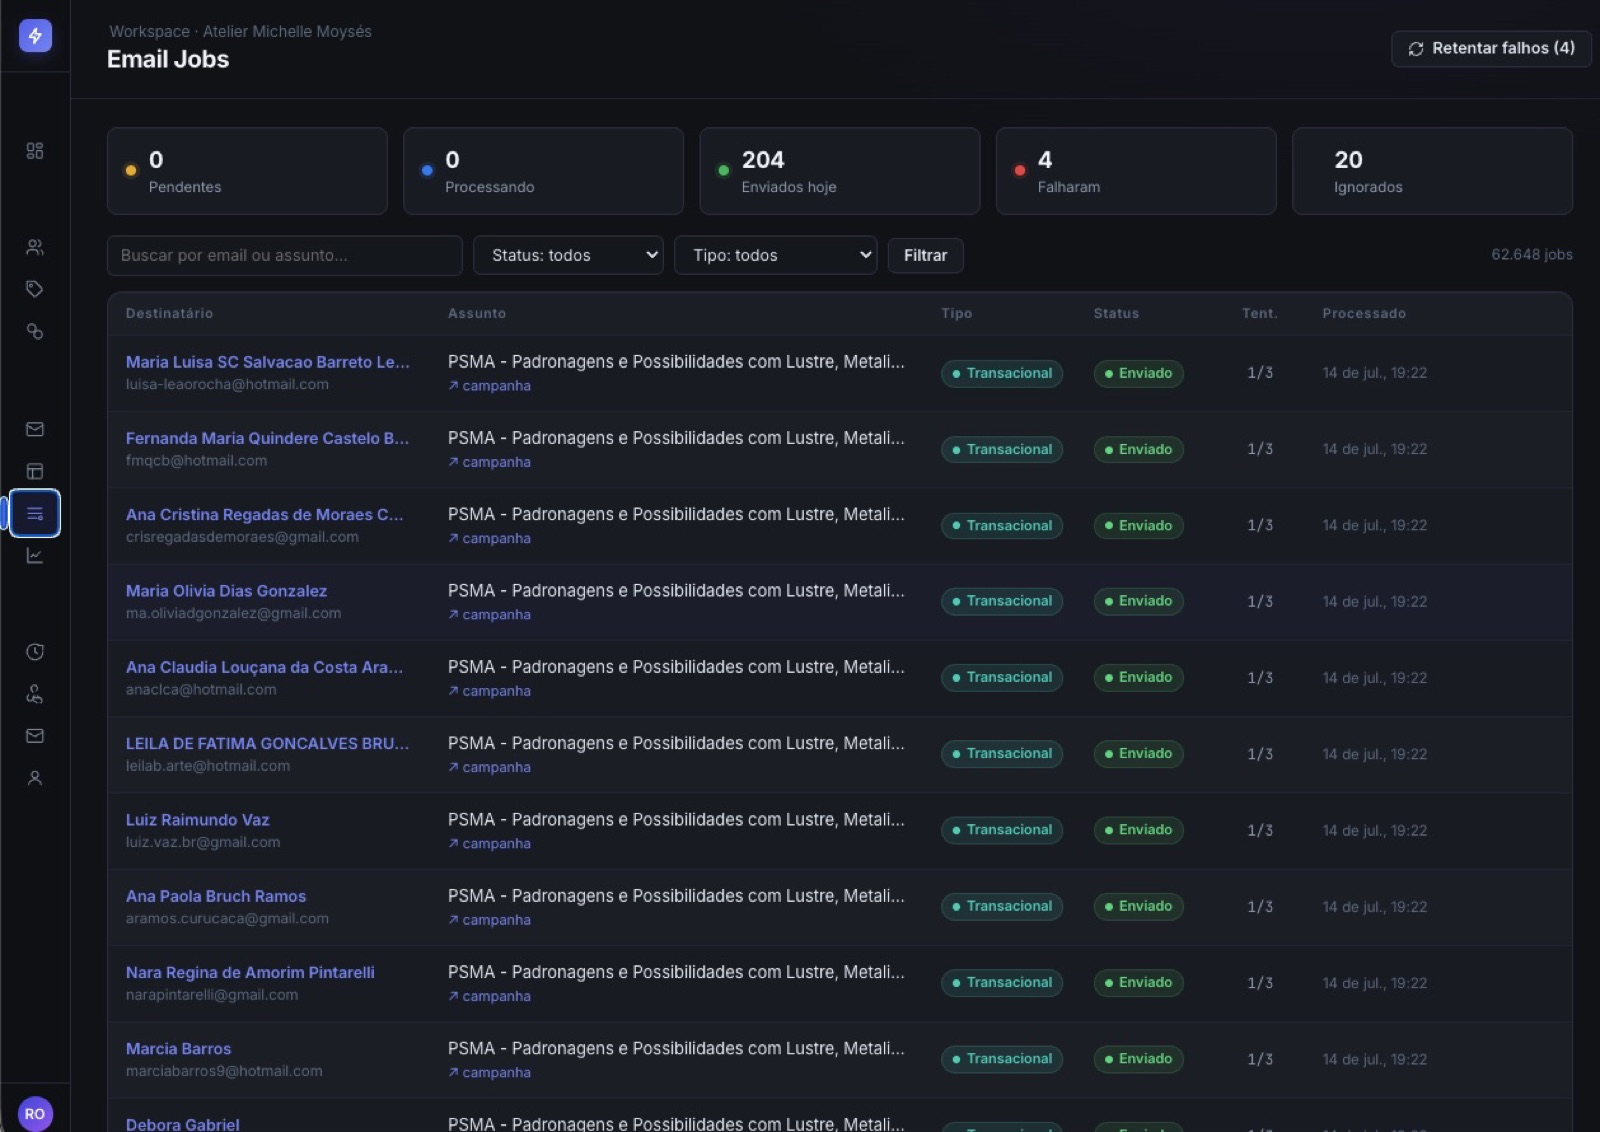Click processed date in LEILA row
Viewport: 1600px width, 1132px height.
click(x=1375, y=754)
